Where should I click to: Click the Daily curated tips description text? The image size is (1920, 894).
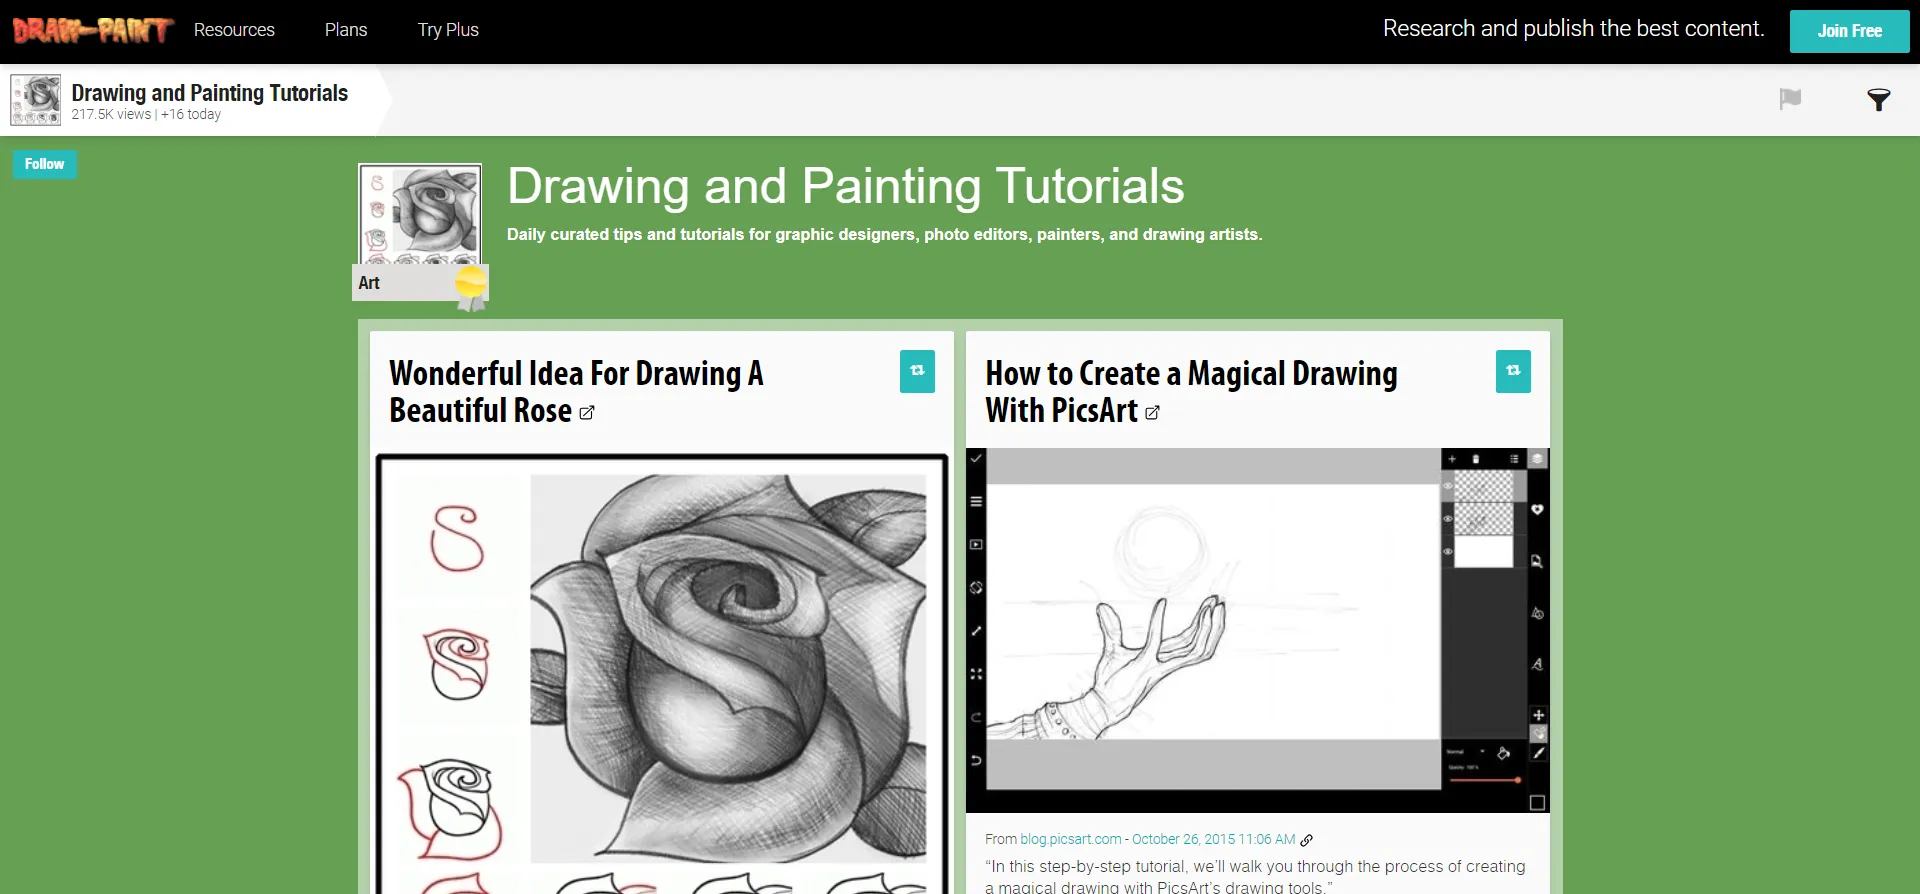click(x=884, y=234)
